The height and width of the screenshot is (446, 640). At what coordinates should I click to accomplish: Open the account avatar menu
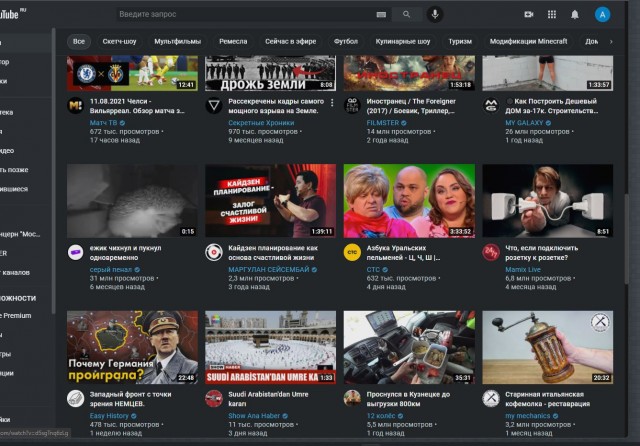602,15
